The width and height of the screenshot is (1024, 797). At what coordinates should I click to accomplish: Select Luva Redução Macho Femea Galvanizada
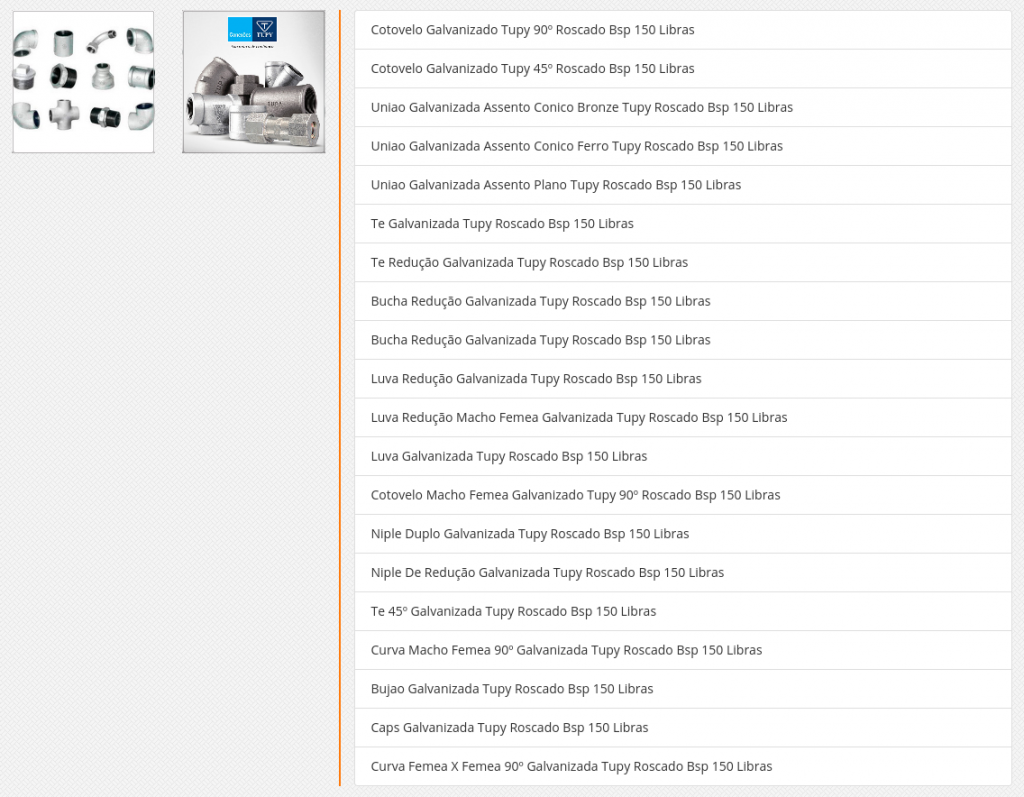[x=578, y=418]
